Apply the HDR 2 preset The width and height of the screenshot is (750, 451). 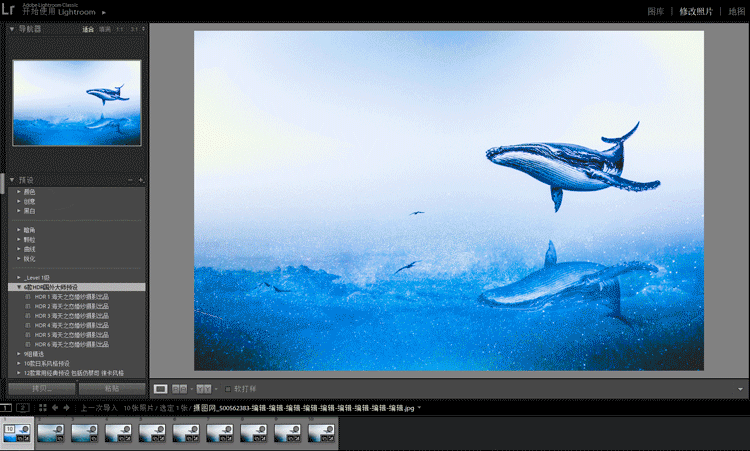[x=71, y=307]
